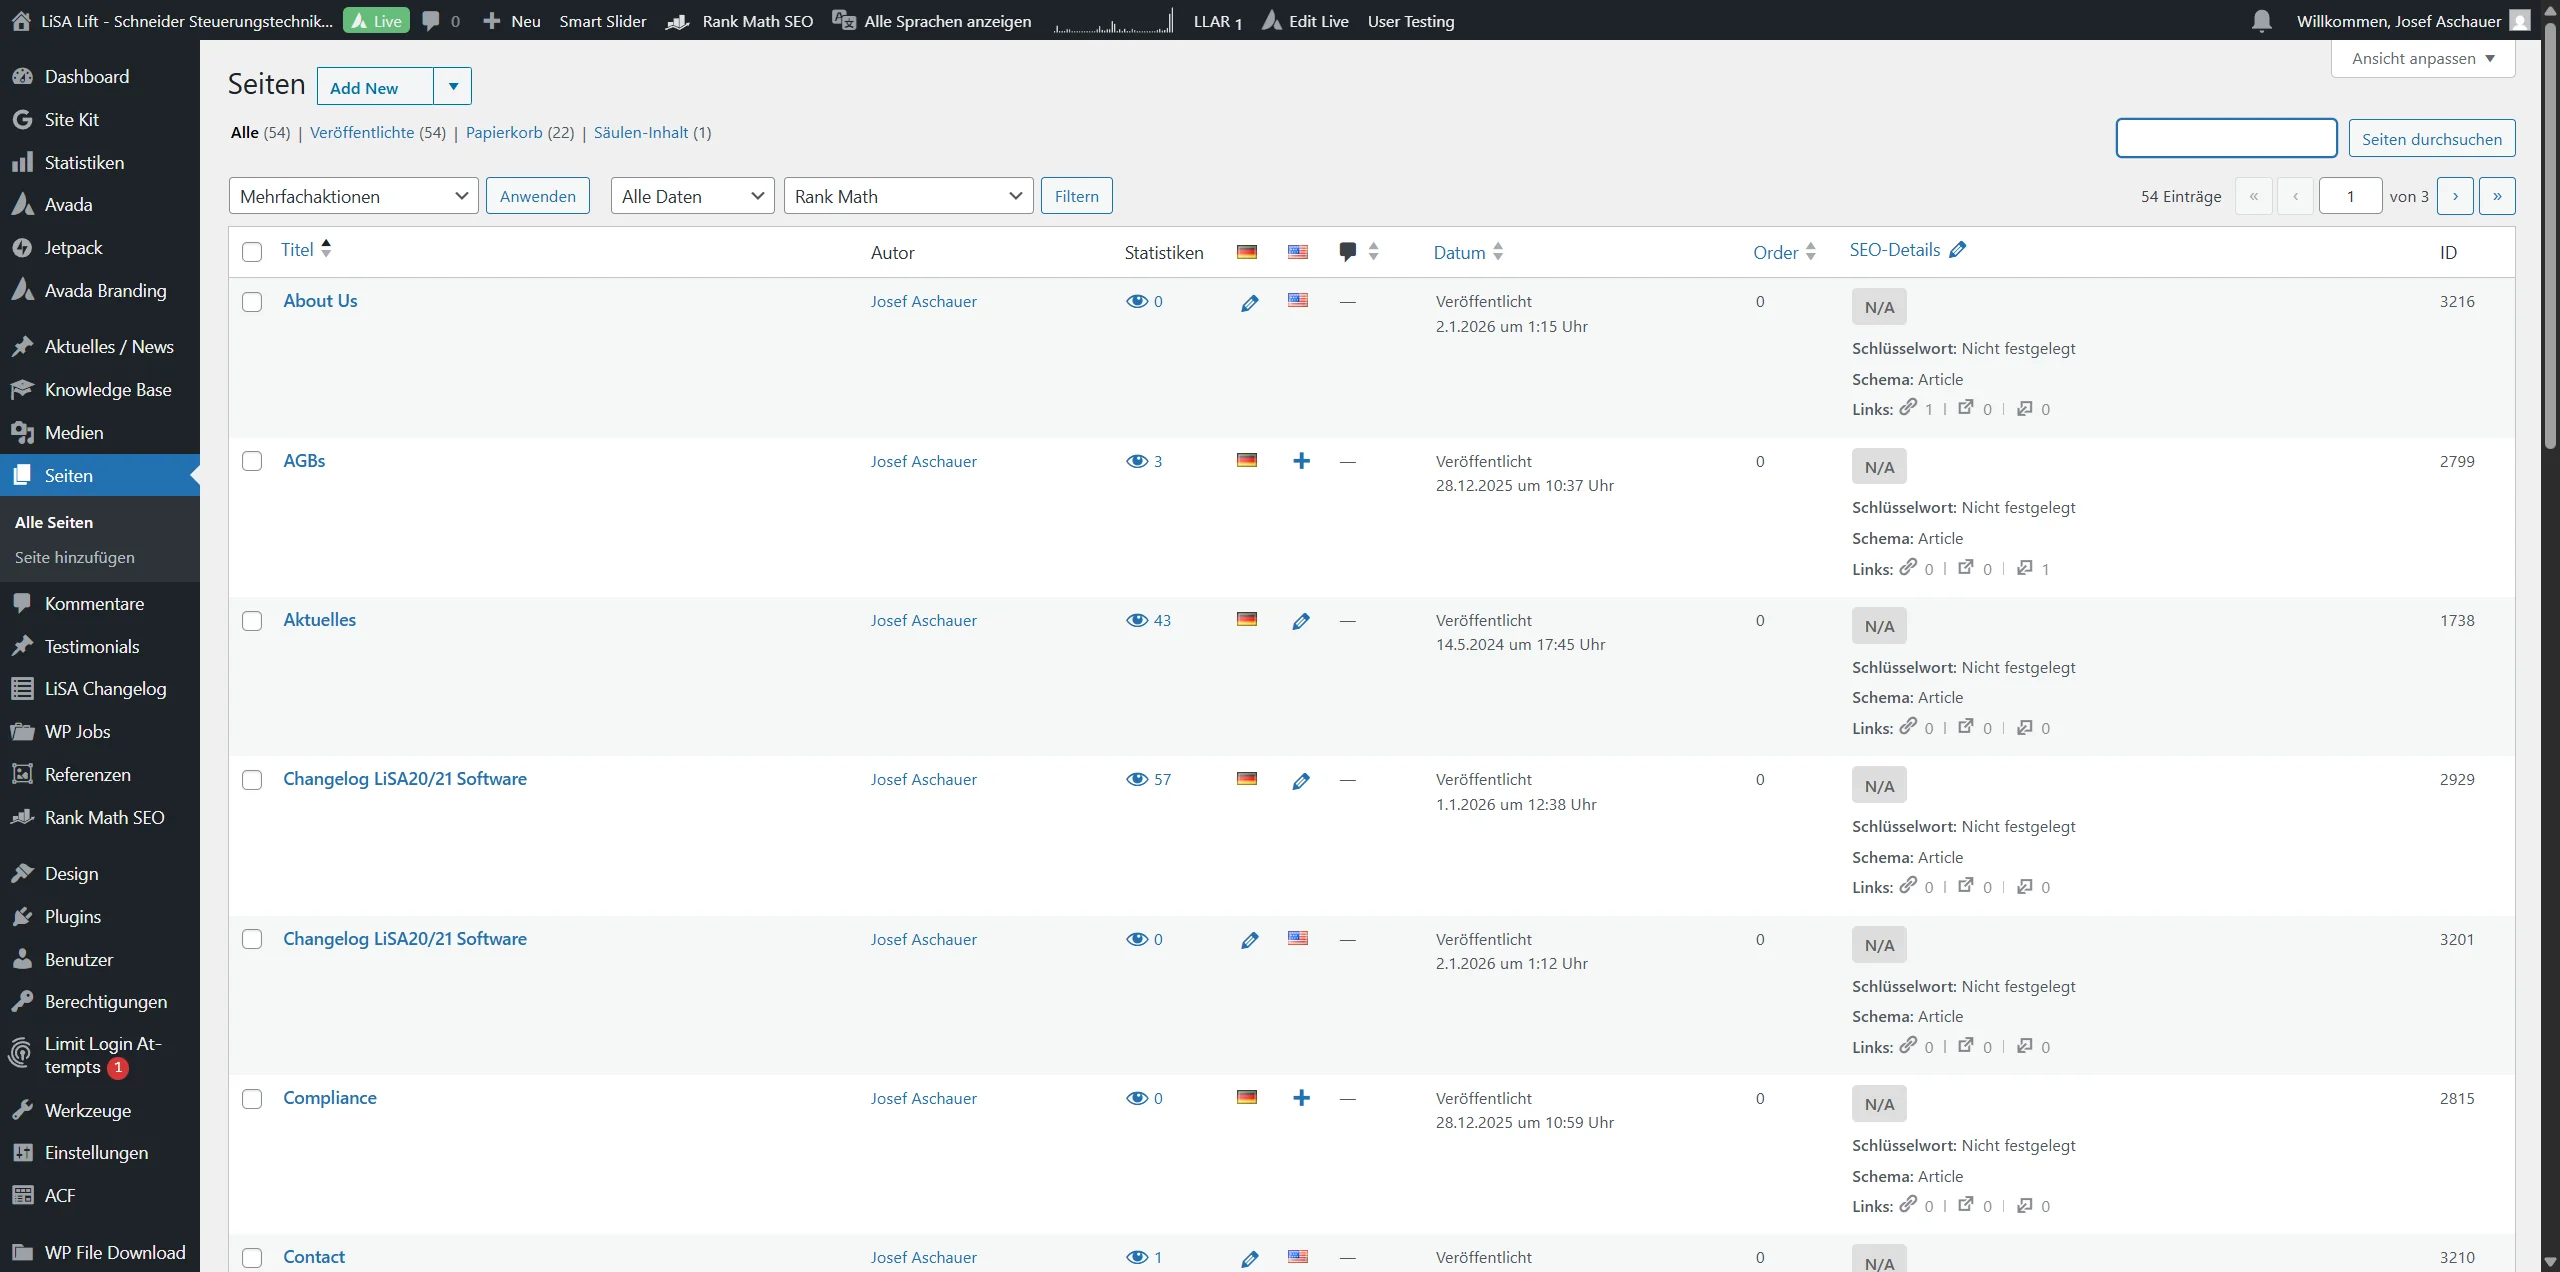Open Statistiken from the sidebar menu
The height and width of the screenshot is (1272, 2560).
(x=84, y=162)
